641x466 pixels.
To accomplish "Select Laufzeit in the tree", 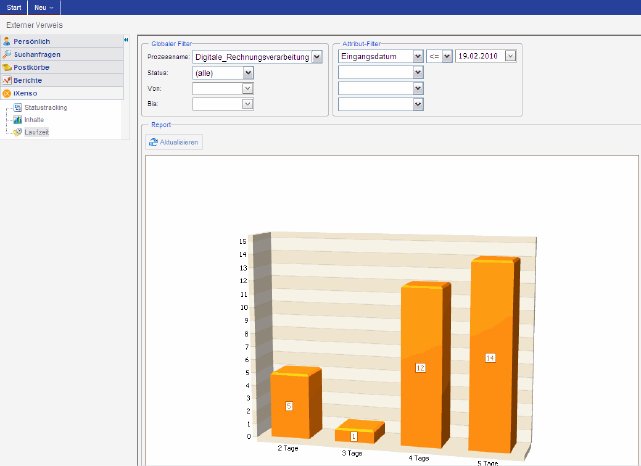I will coord(36,132).
